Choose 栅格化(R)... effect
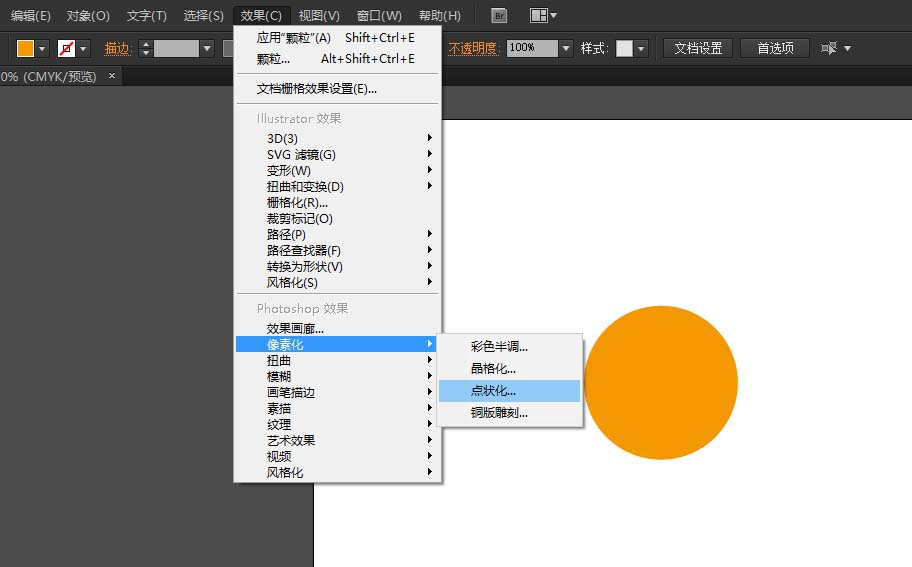Image resolution: width=912 pixels, height=567 pixels. click(337, 202)
